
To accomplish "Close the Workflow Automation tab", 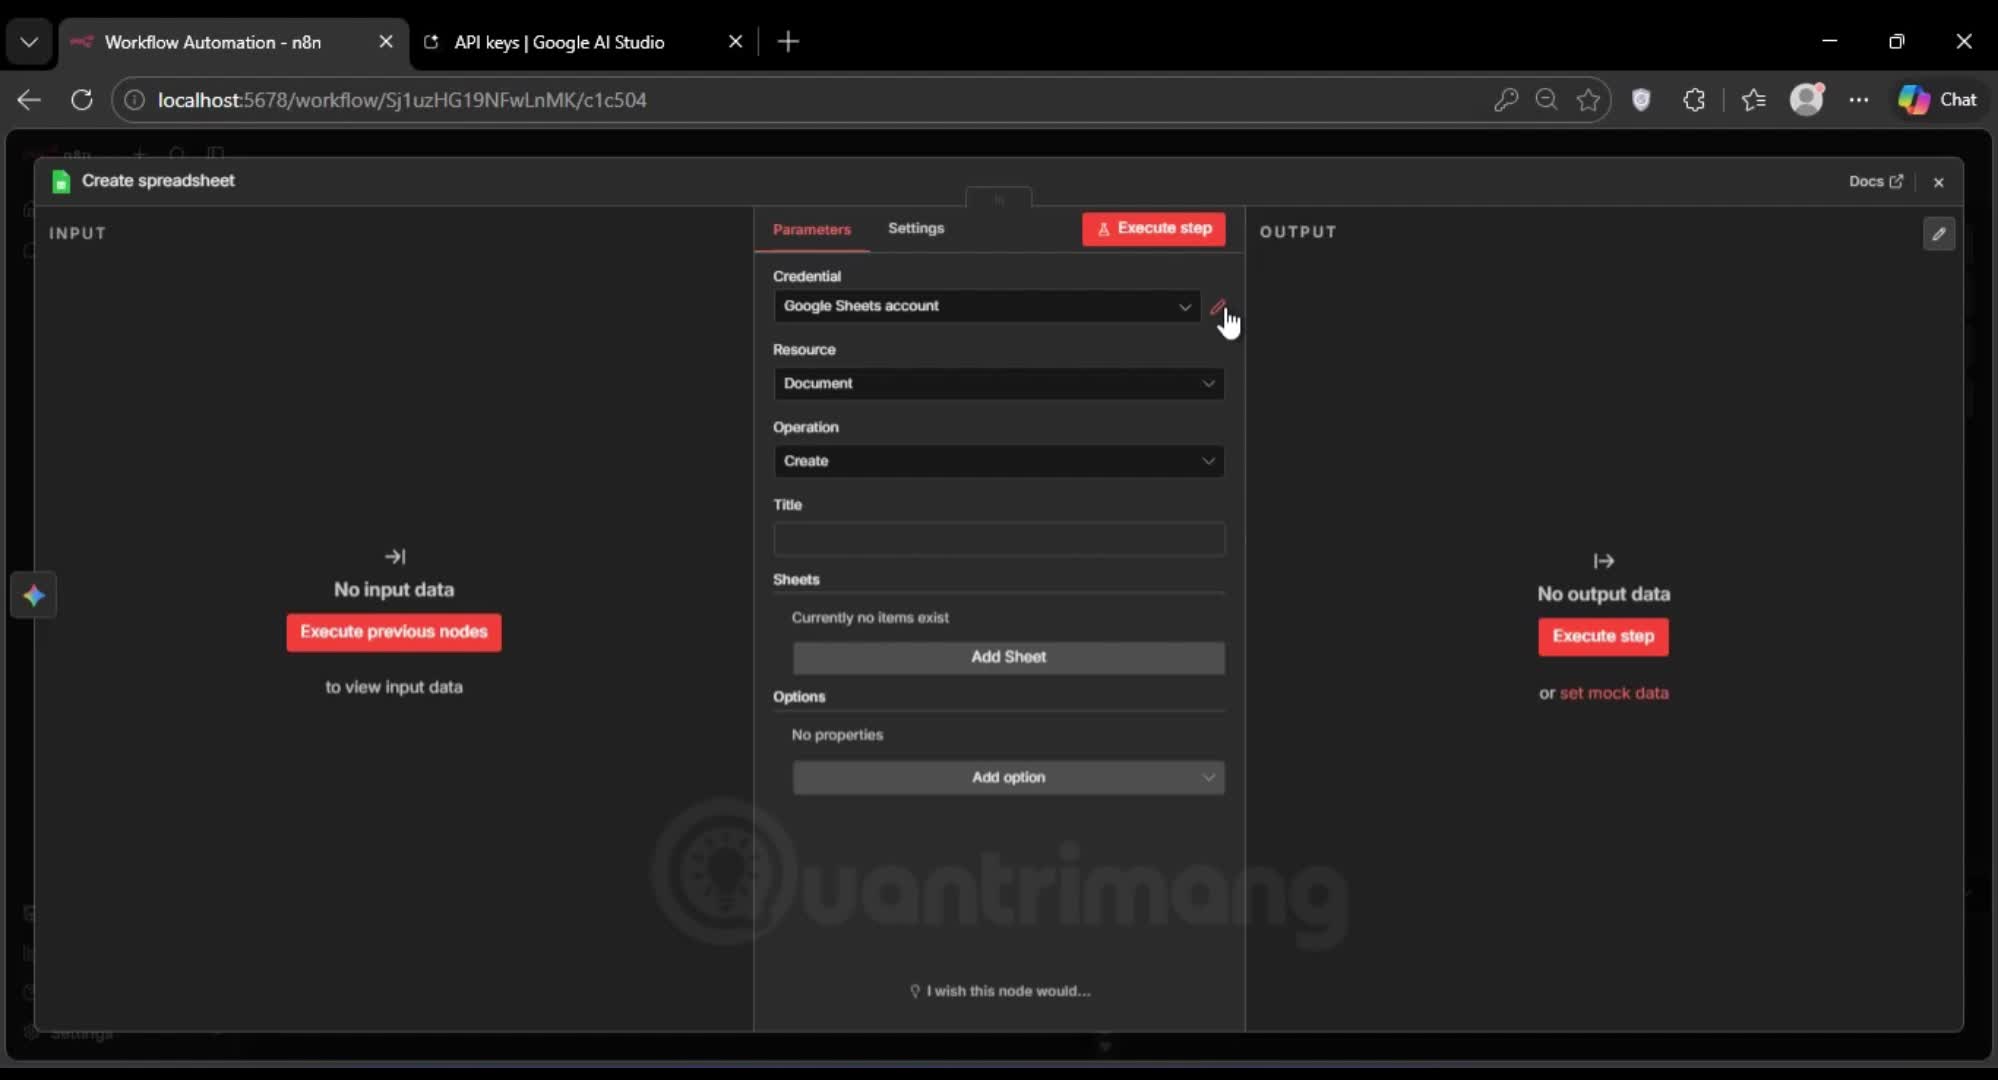I will click(386, 42).
